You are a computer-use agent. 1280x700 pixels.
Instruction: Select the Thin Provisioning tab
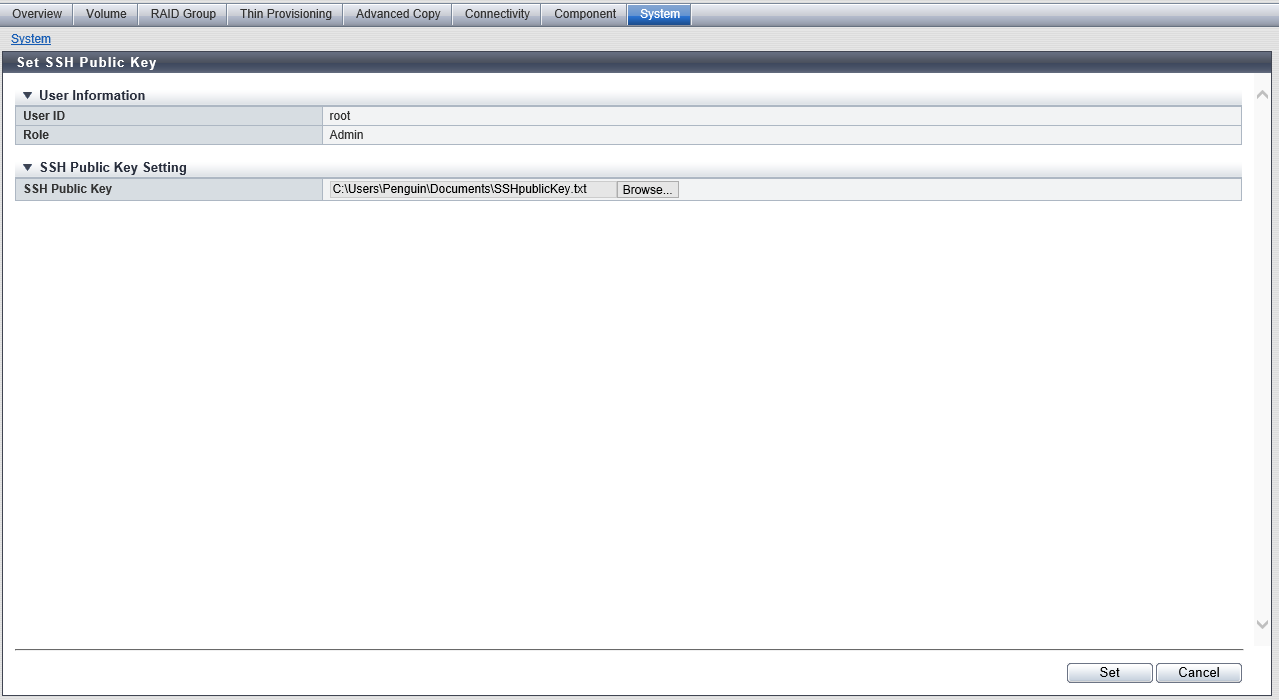click(x=285, y=14)
